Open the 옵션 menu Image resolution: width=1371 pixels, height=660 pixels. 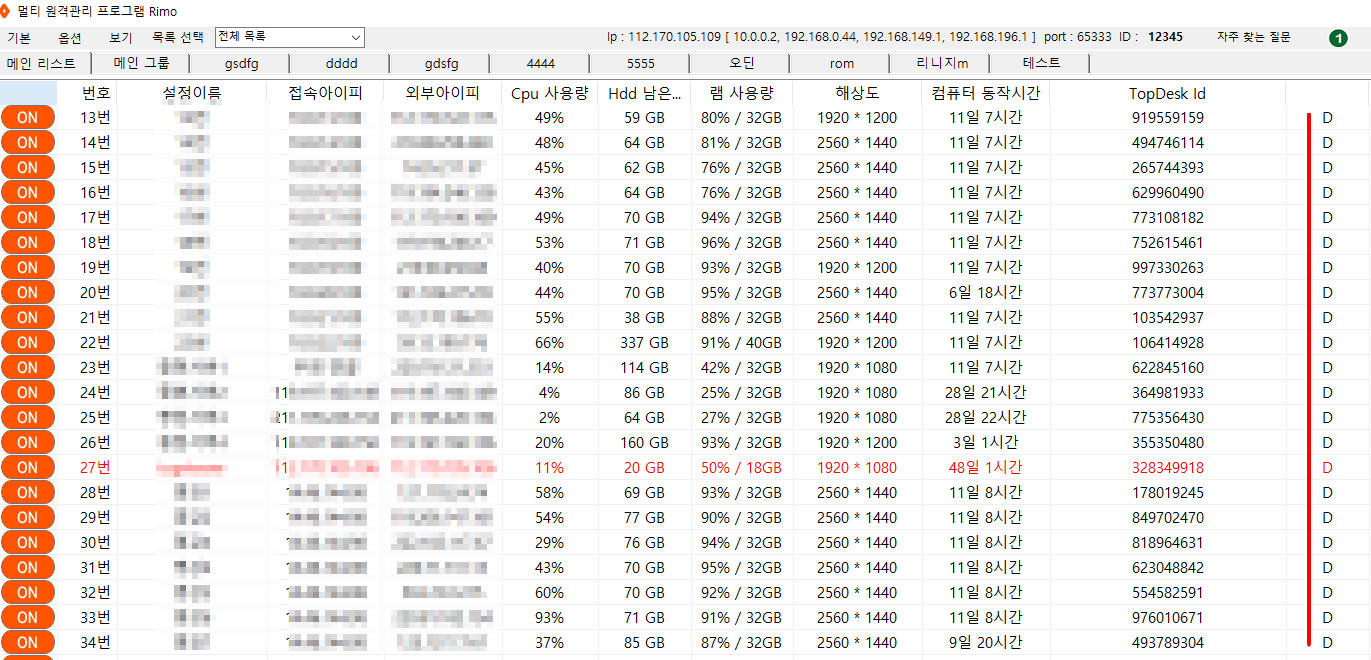(x=70, y=37)
